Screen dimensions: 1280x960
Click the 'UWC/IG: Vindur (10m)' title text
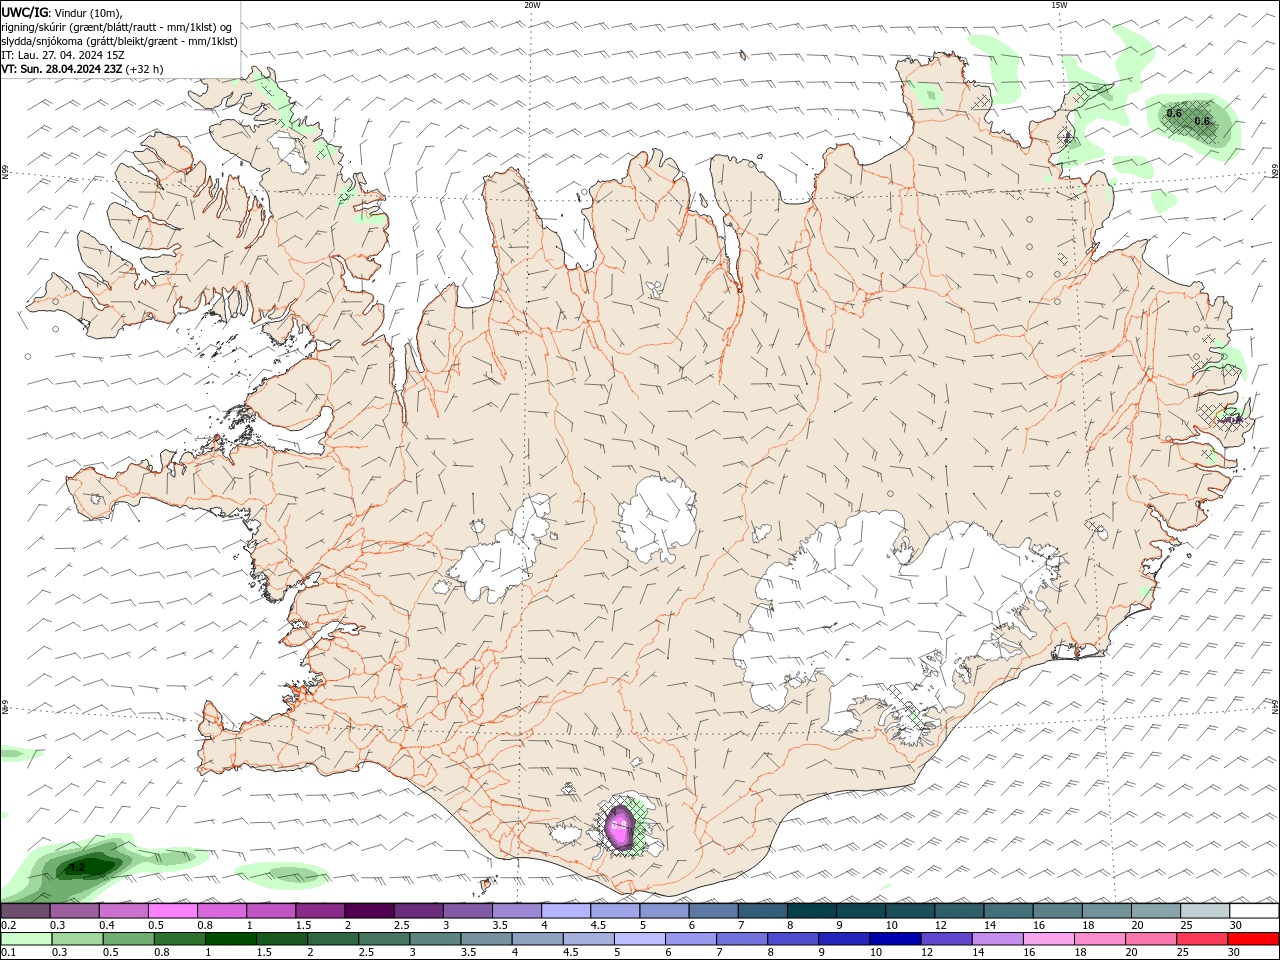(x=63, y=12)
